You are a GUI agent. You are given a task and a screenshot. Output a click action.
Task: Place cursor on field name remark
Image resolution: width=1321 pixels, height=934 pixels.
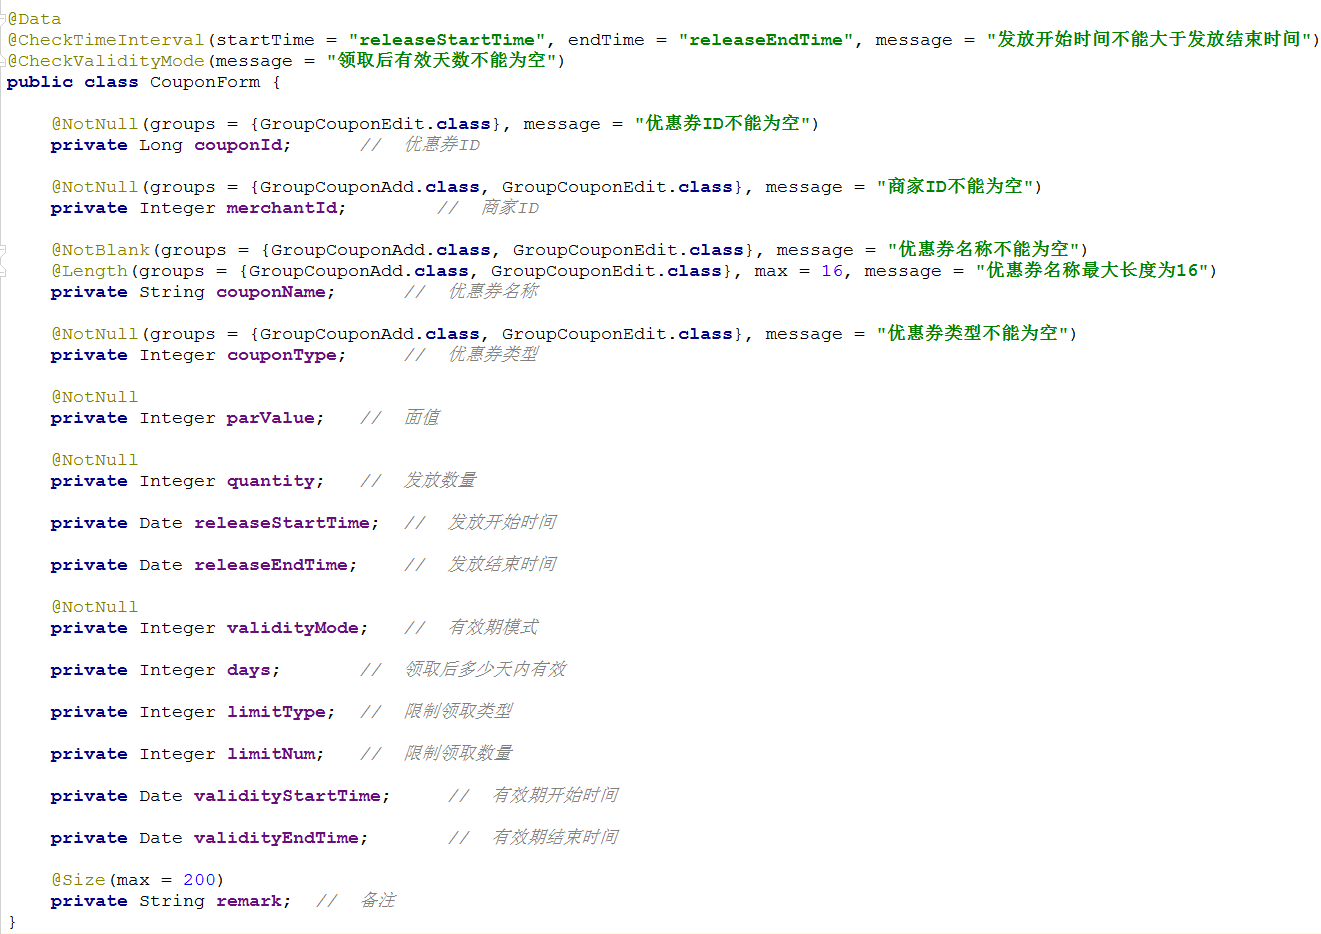tap(249, 901)
